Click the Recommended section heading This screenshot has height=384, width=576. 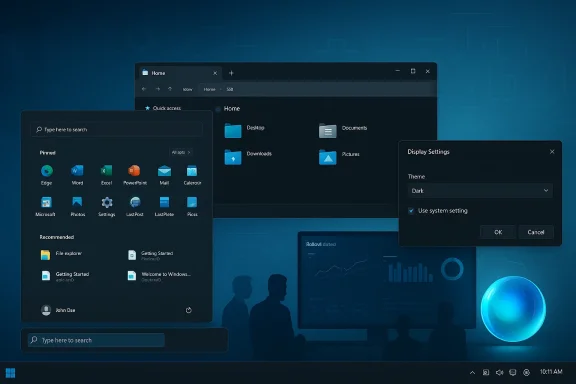pos(57,237)
